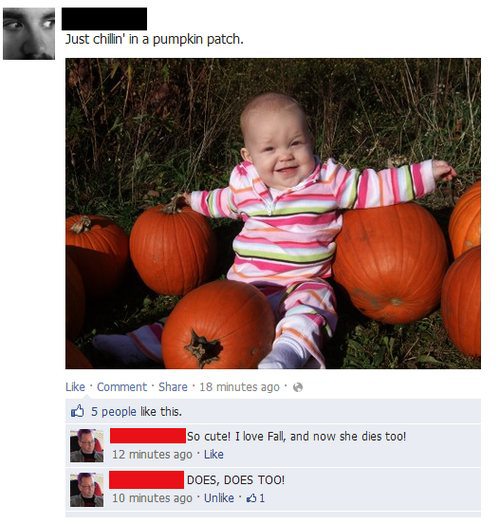Like the 'So cute!' comment
The image size is (500, 524).
click(x=214, y=454)
